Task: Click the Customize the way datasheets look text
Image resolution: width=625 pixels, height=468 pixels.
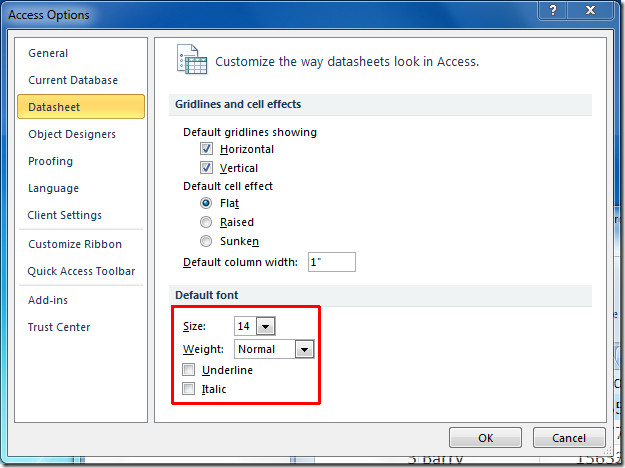Action: [347, 62]
